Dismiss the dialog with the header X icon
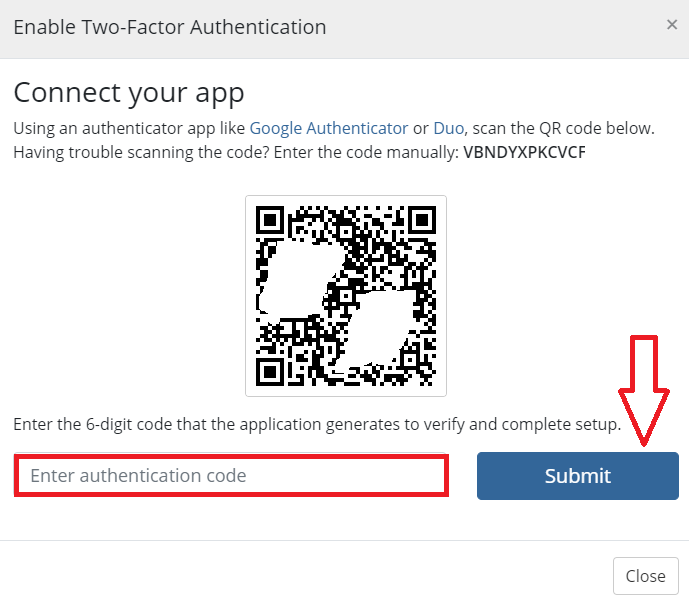 coord(671,25)
